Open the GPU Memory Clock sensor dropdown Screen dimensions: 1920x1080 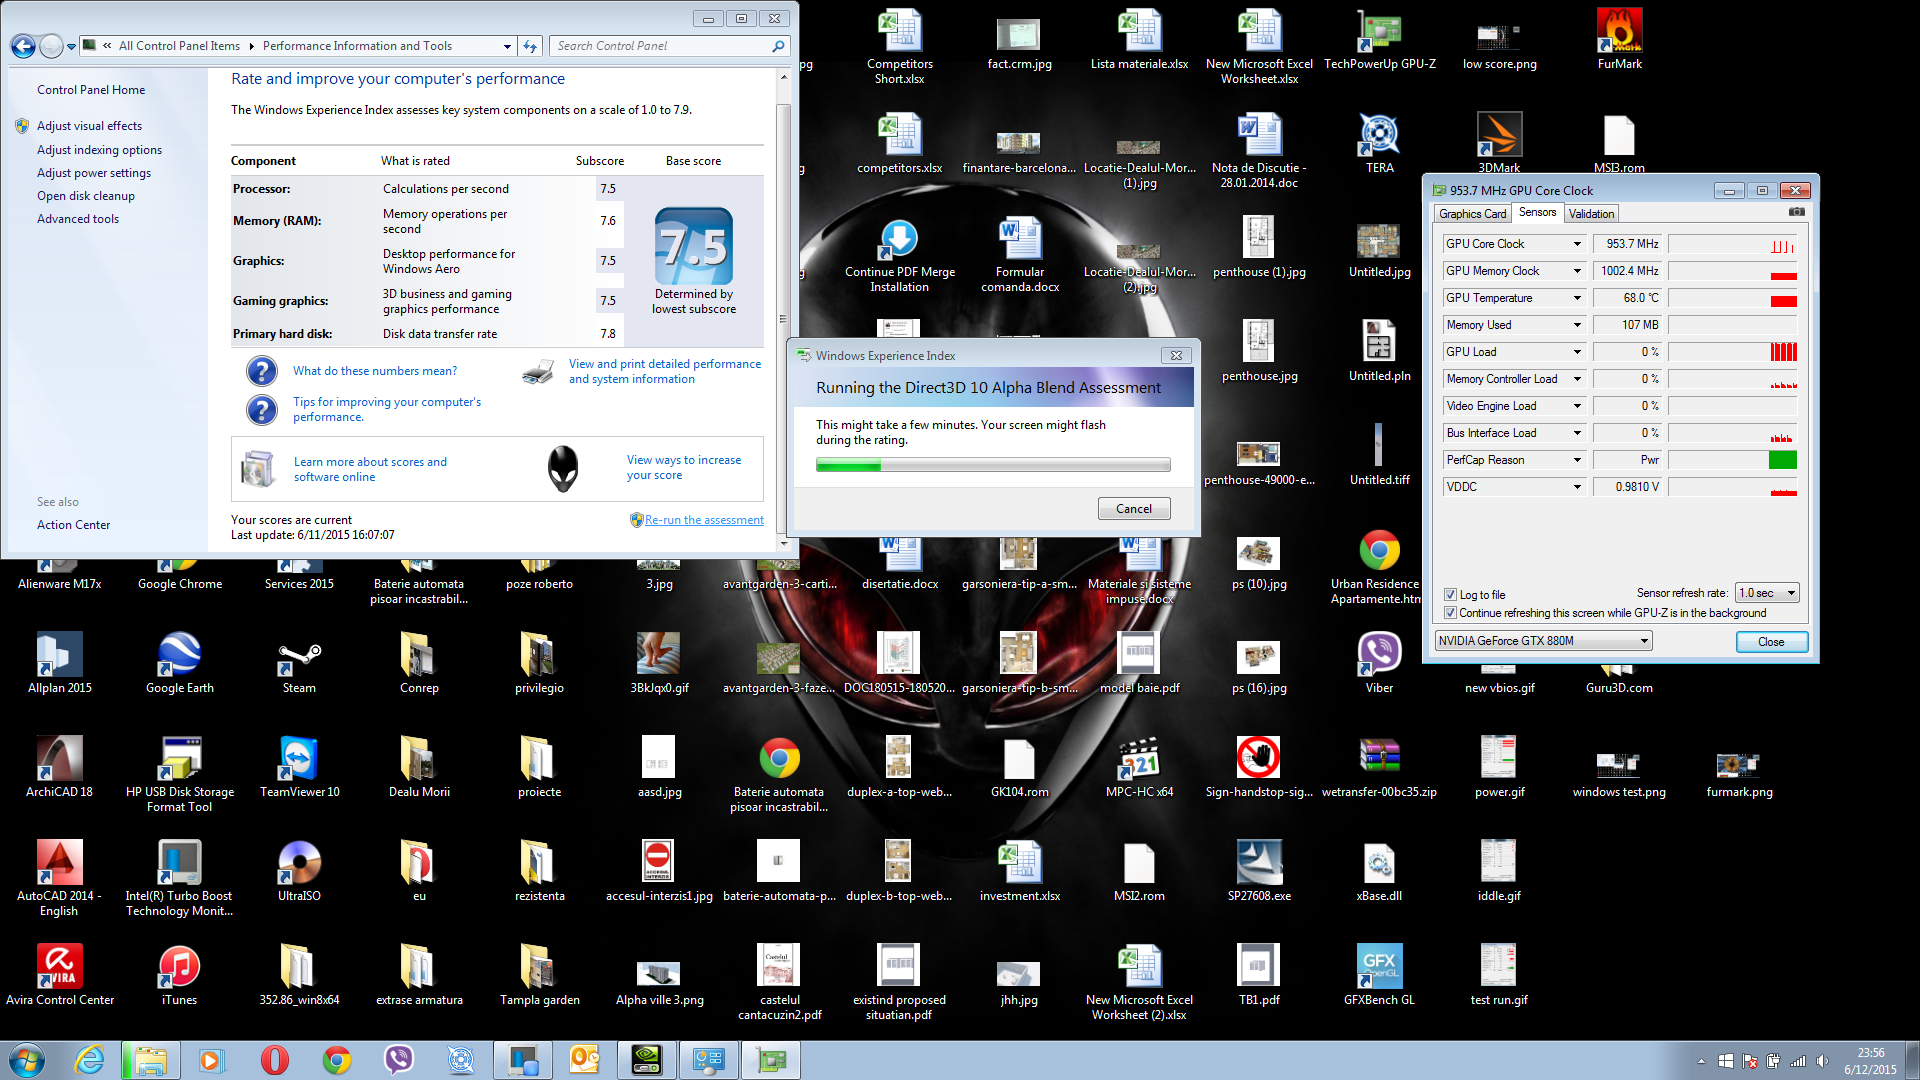(1577, 271)
